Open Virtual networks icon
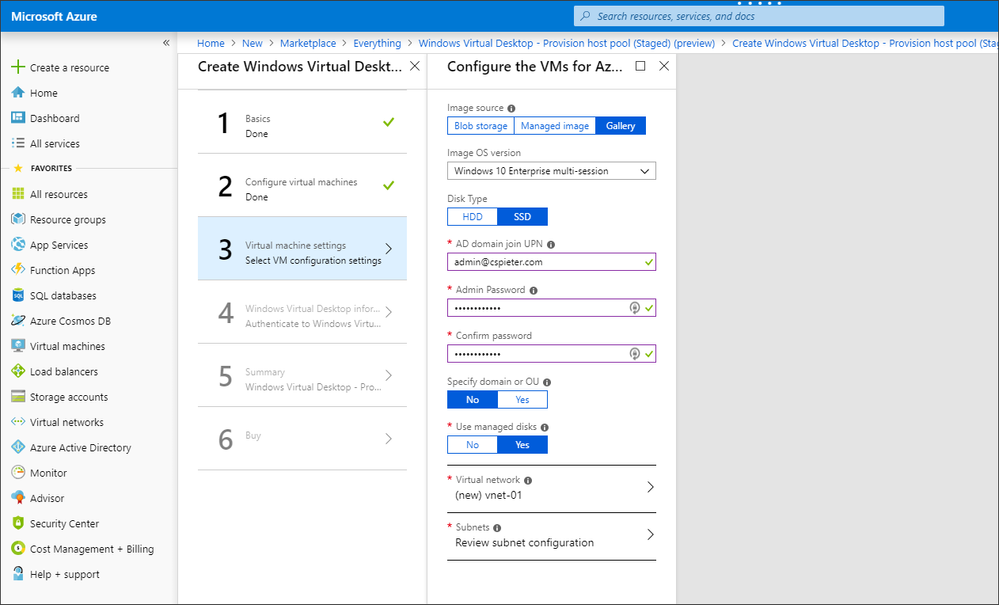The height and width of the screenshot is (605, 999). (x=18, y=422)
